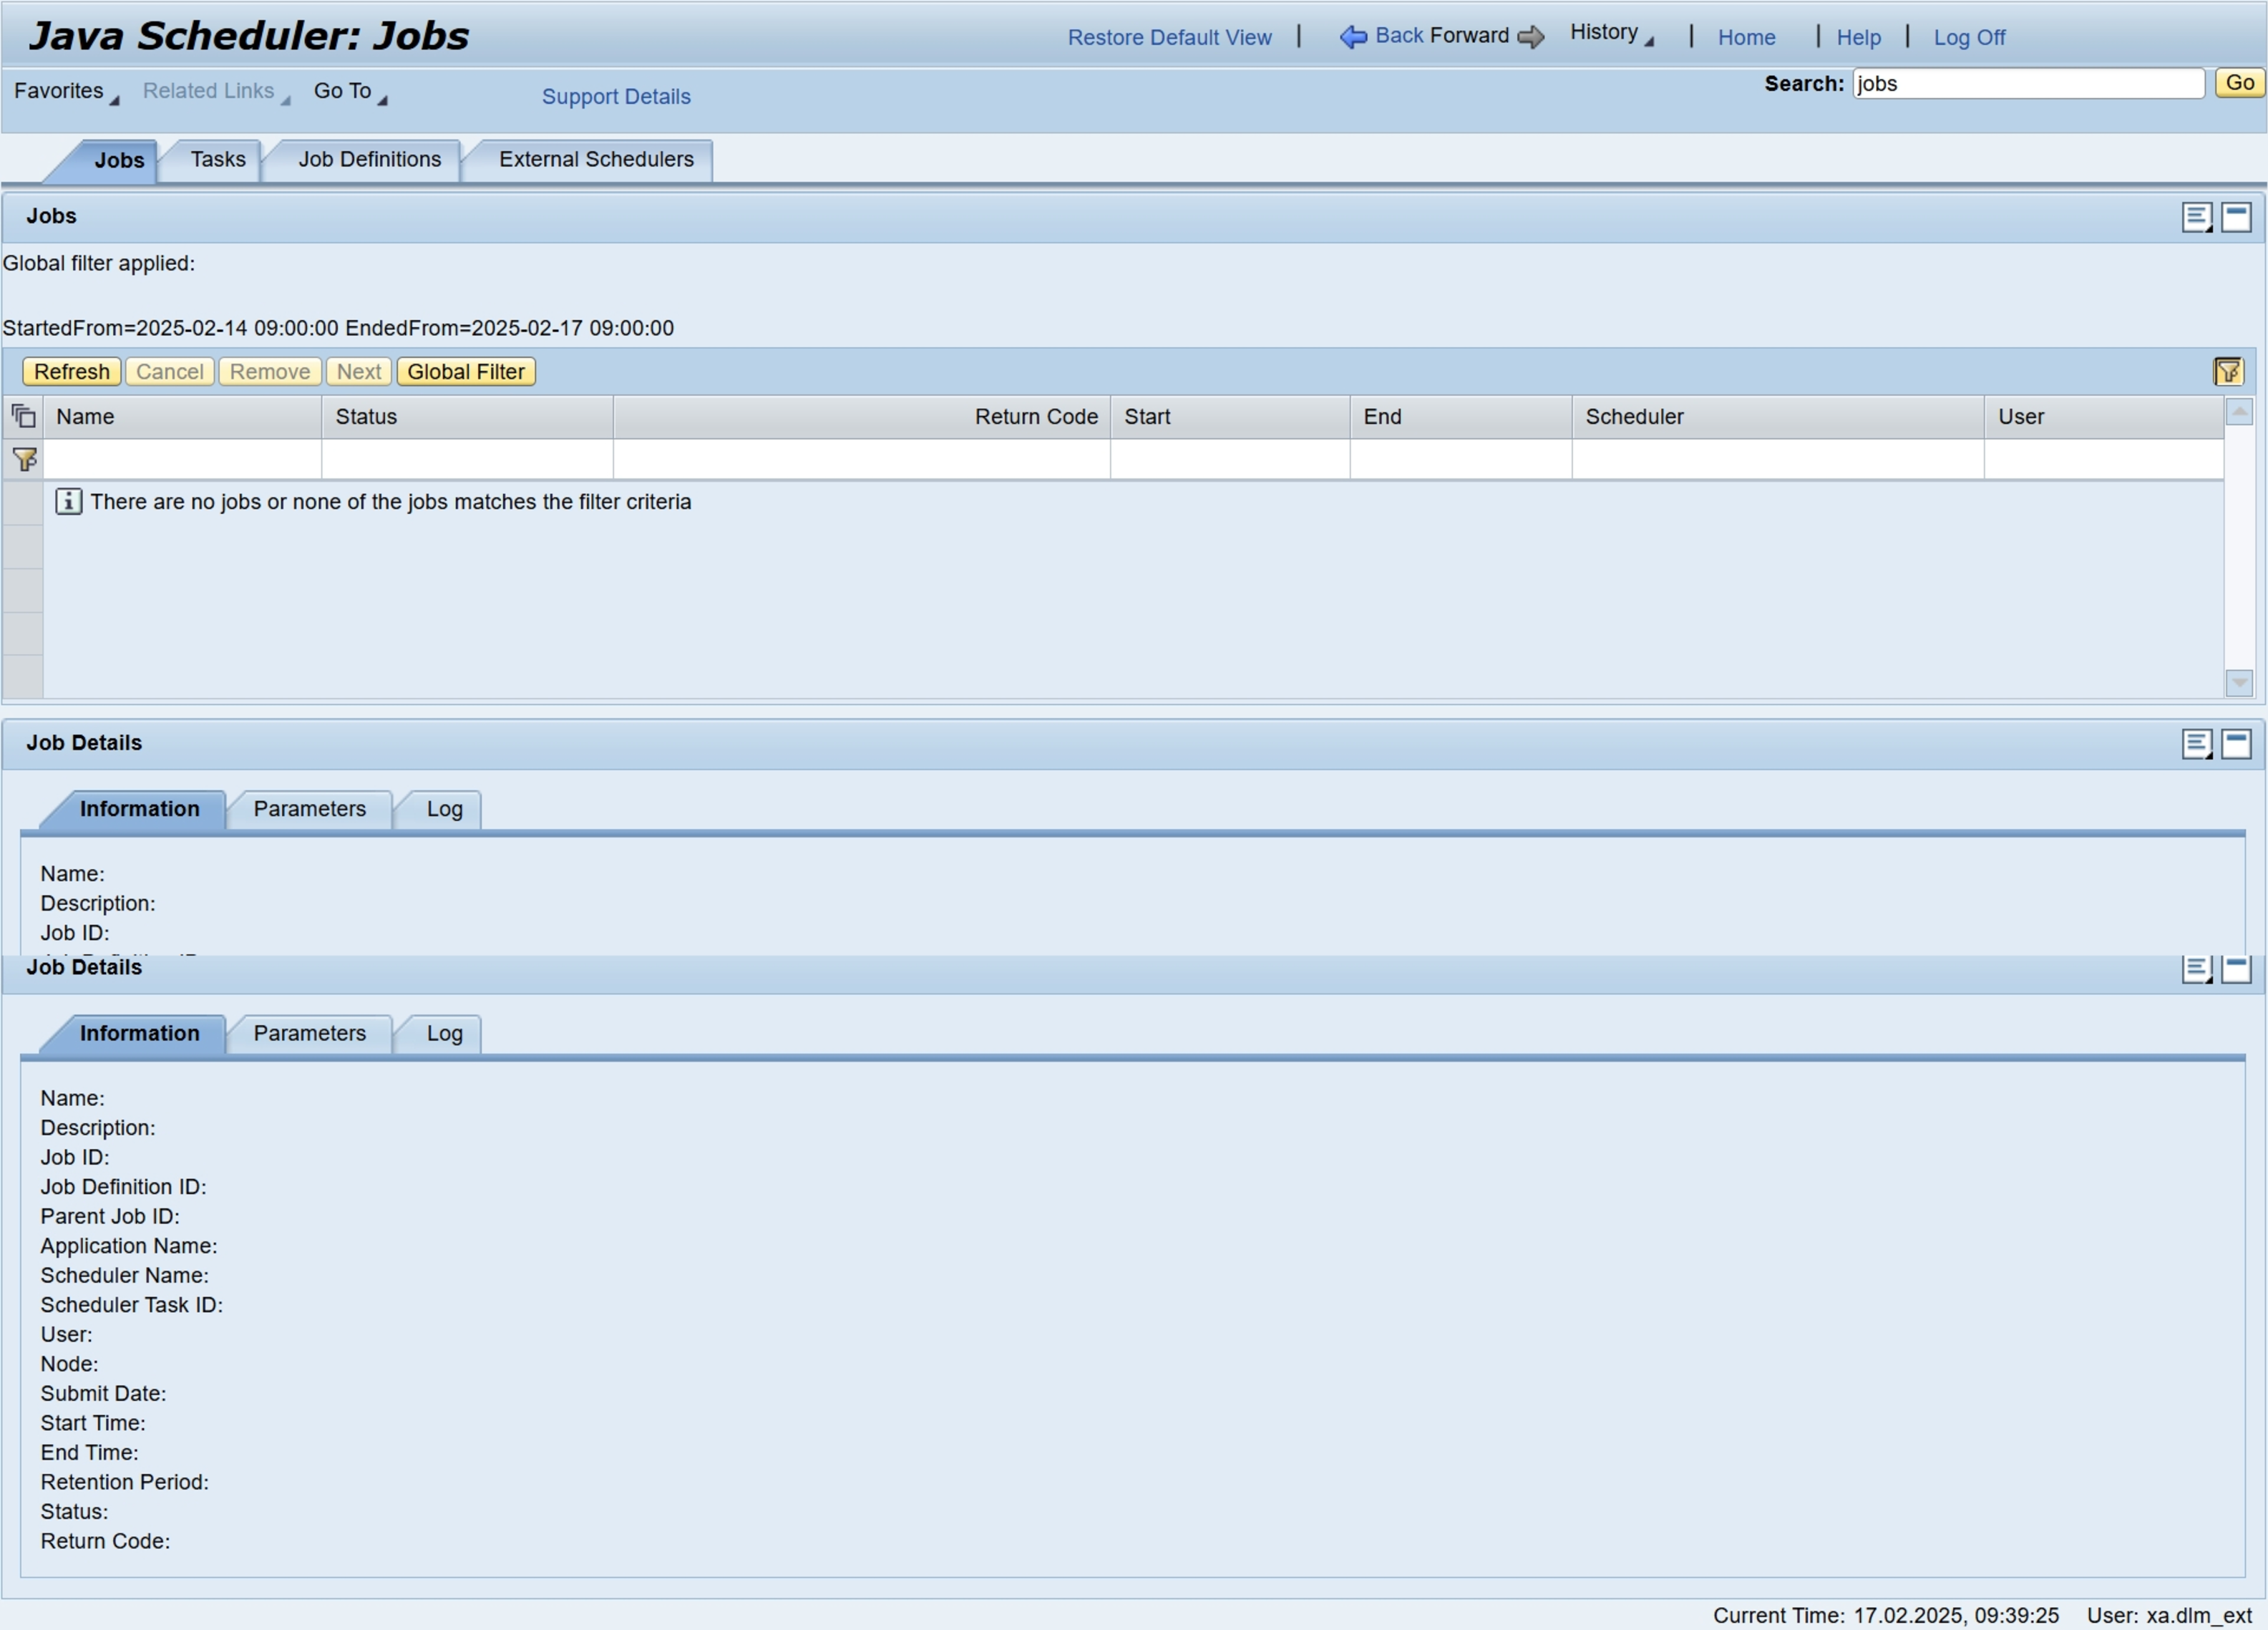Open the Help link
This screenshot has height=1630, width=2268.
(1859, 38)
